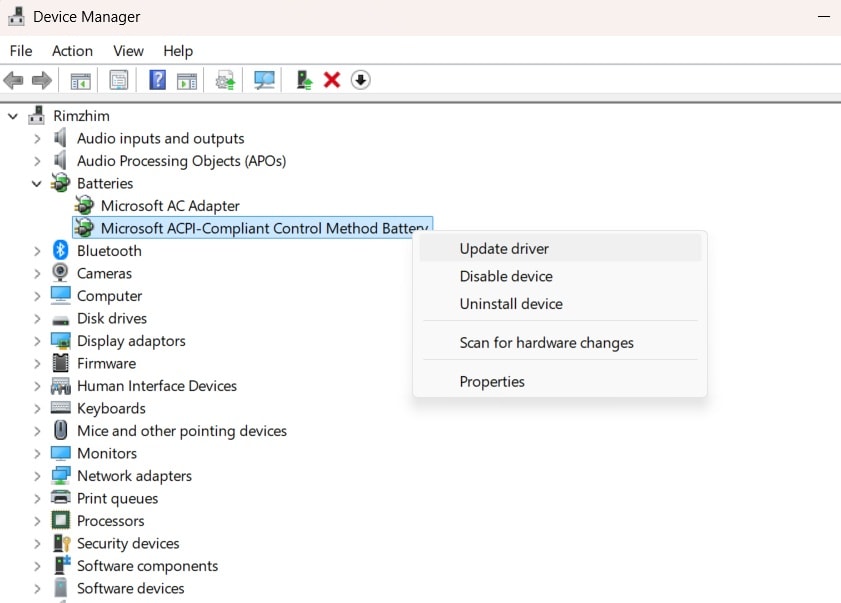The height and width of the screenshot is (603, 841).
Task: Choose Disable device in context menu
Action: point(560,276)
